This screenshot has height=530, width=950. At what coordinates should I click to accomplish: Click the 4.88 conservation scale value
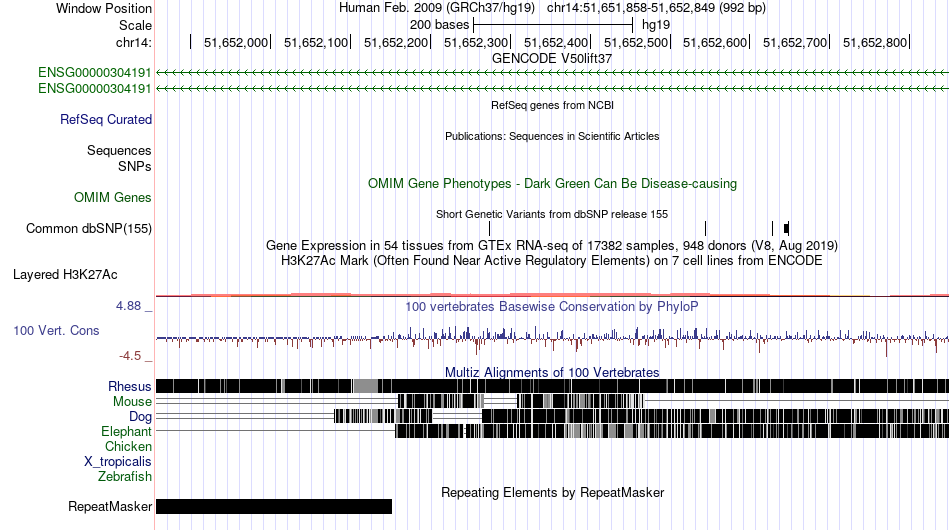tap(128, 306)
